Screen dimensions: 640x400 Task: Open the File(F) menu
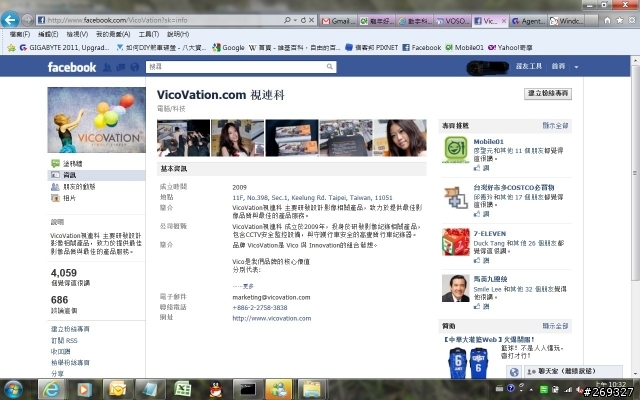click(x=20, y=34)
